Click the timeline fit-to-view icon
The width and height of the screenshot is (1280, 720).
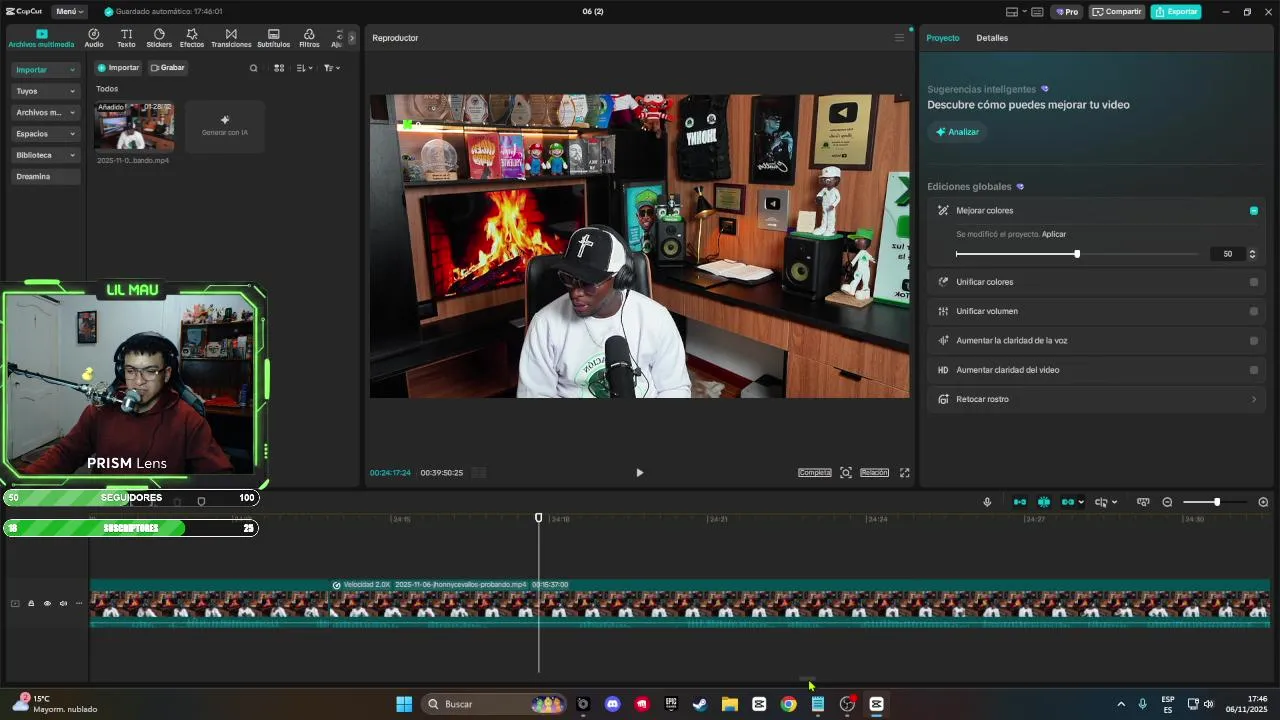1143,502
